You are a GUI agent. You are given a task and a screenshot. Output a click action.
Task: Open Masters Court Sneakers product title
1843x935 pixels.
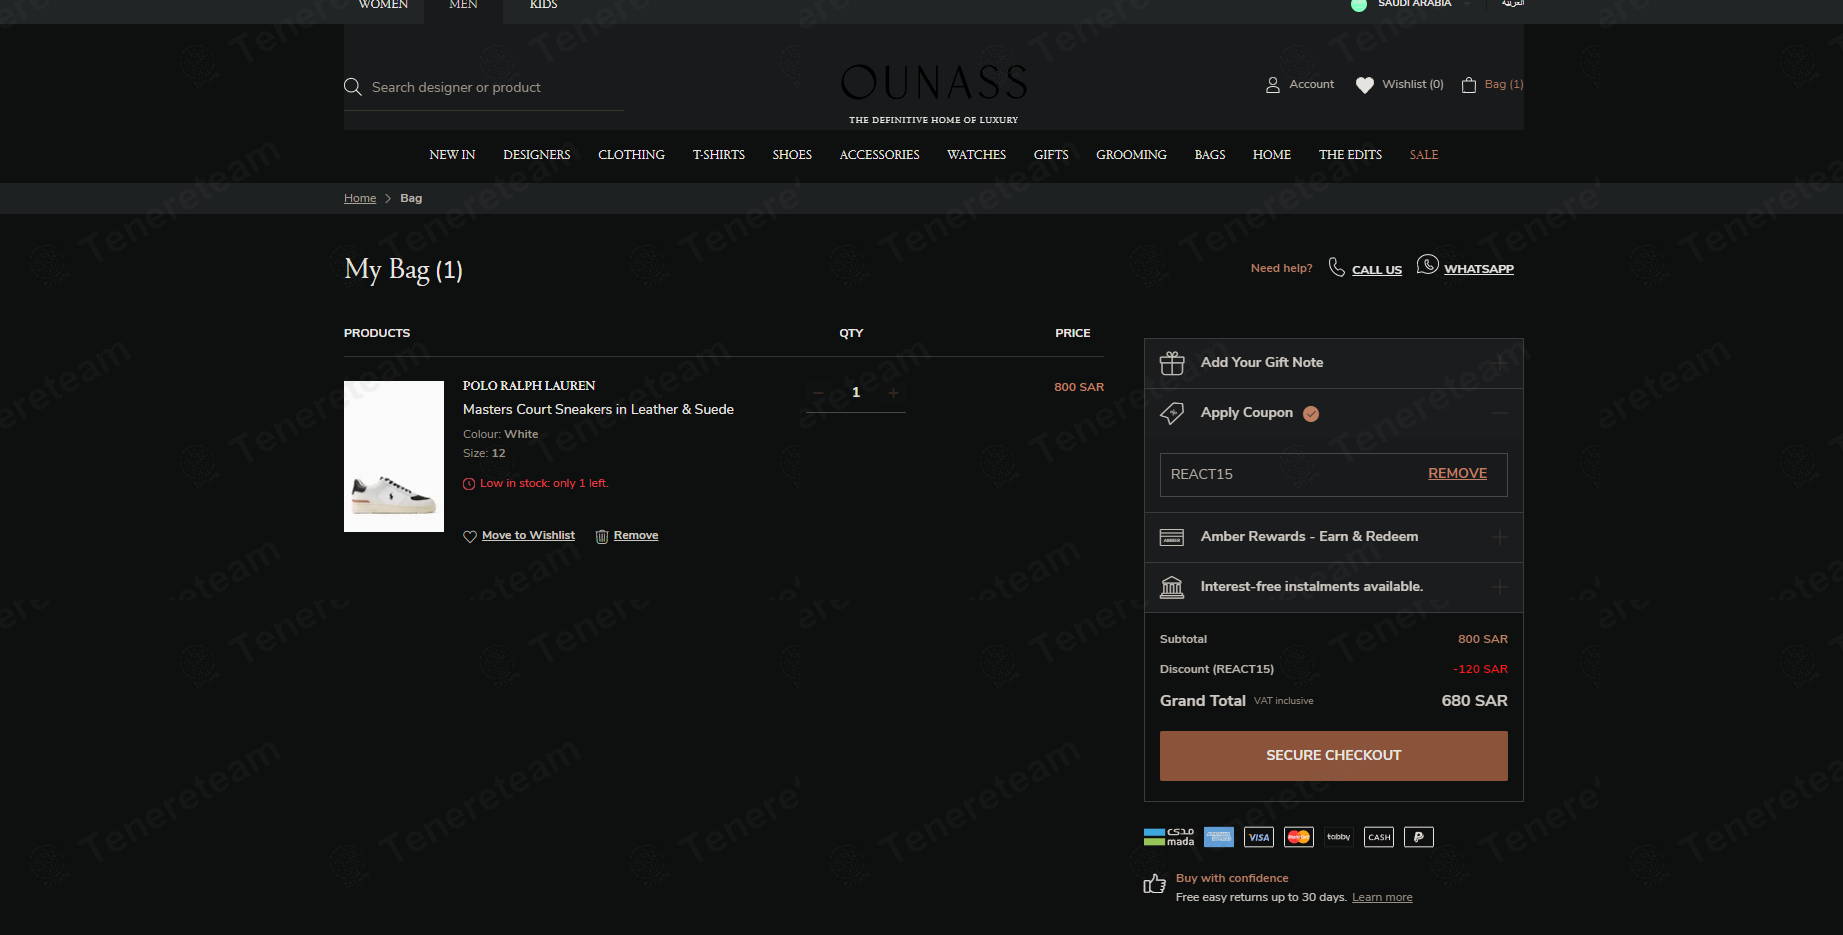[x=598, y=410]
